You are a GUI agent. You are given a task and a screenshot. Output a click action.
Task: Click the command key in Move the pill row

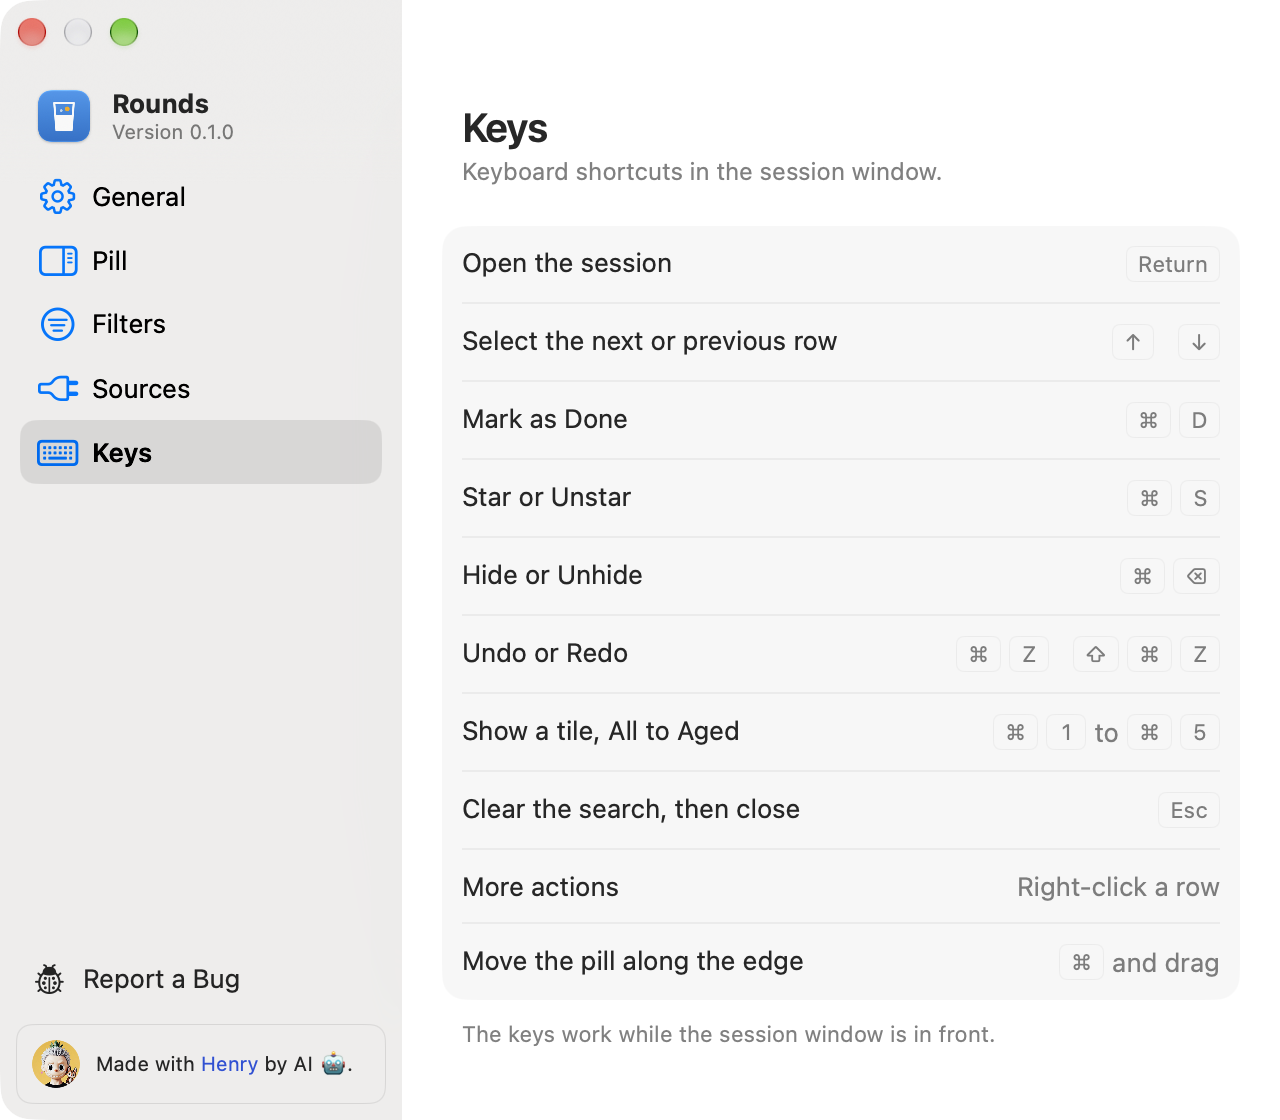1082,962
